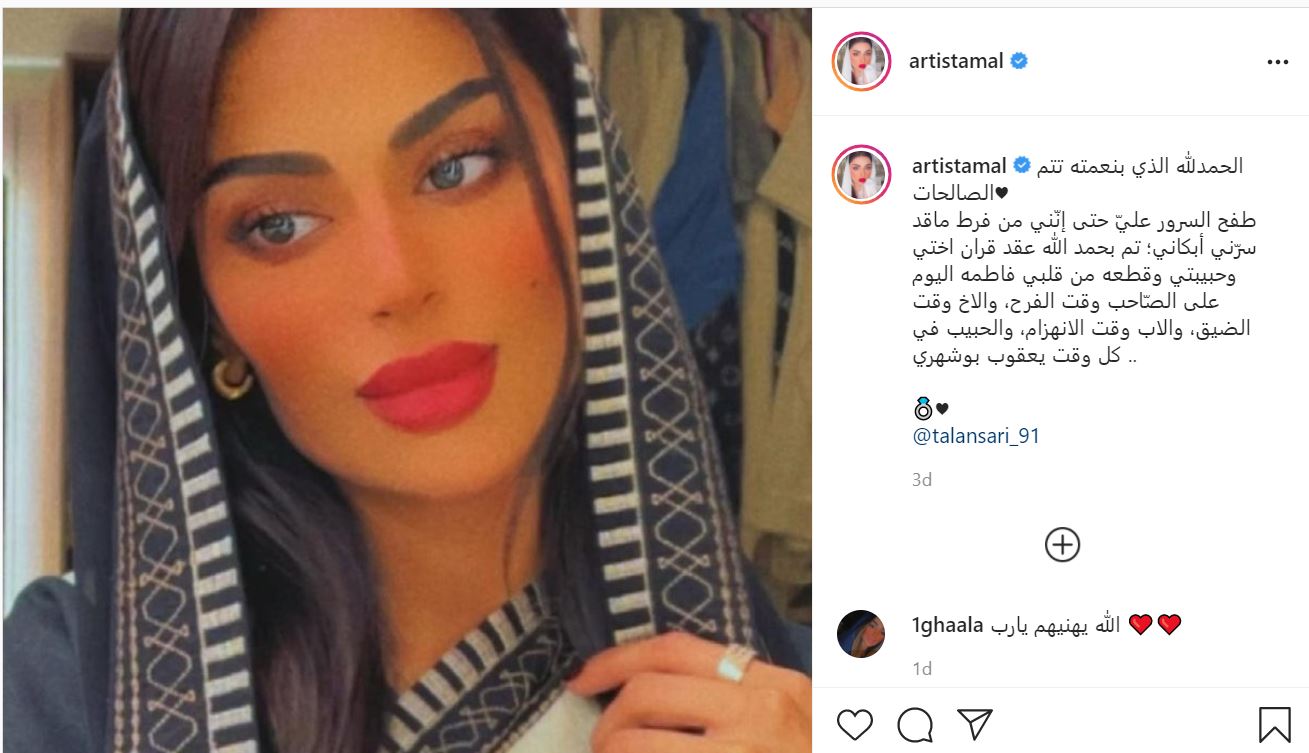Click the main post photo
This screenshot has height=753, width=1309.
(406, 380)
